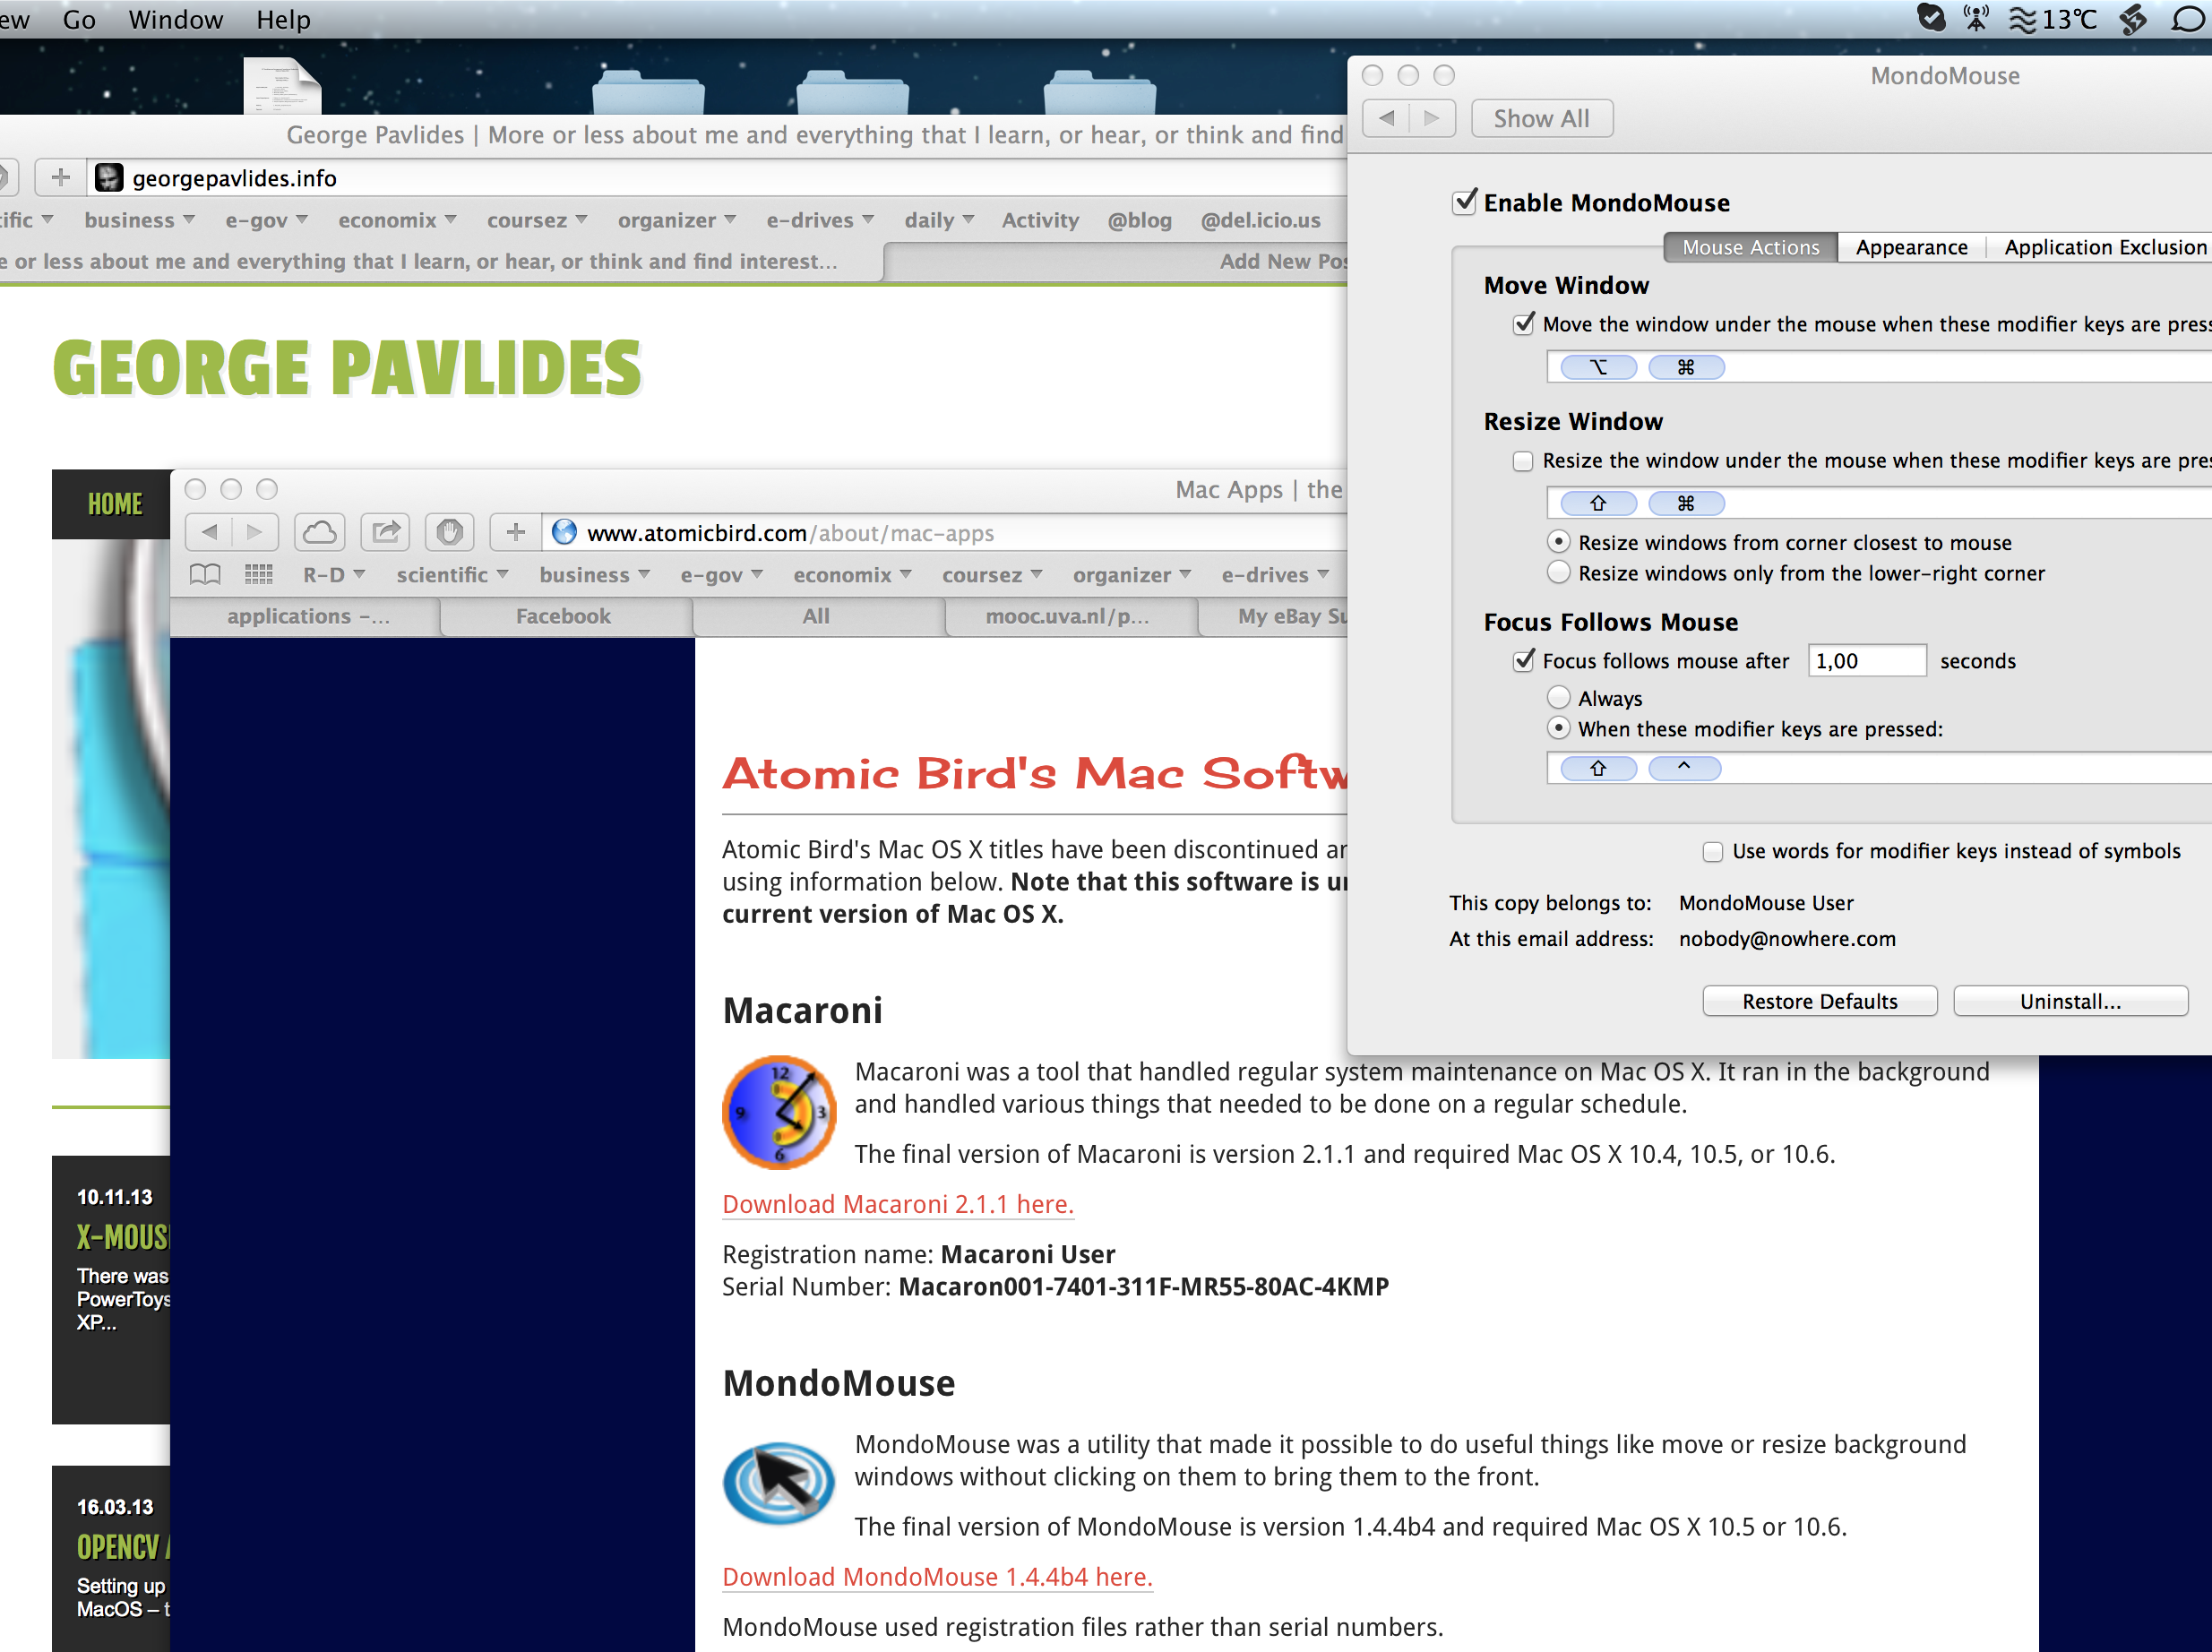Click the Option key token under Move Window
Screen dimensions: 2212x1652
pyautogui.click(x=1598, y=367)
